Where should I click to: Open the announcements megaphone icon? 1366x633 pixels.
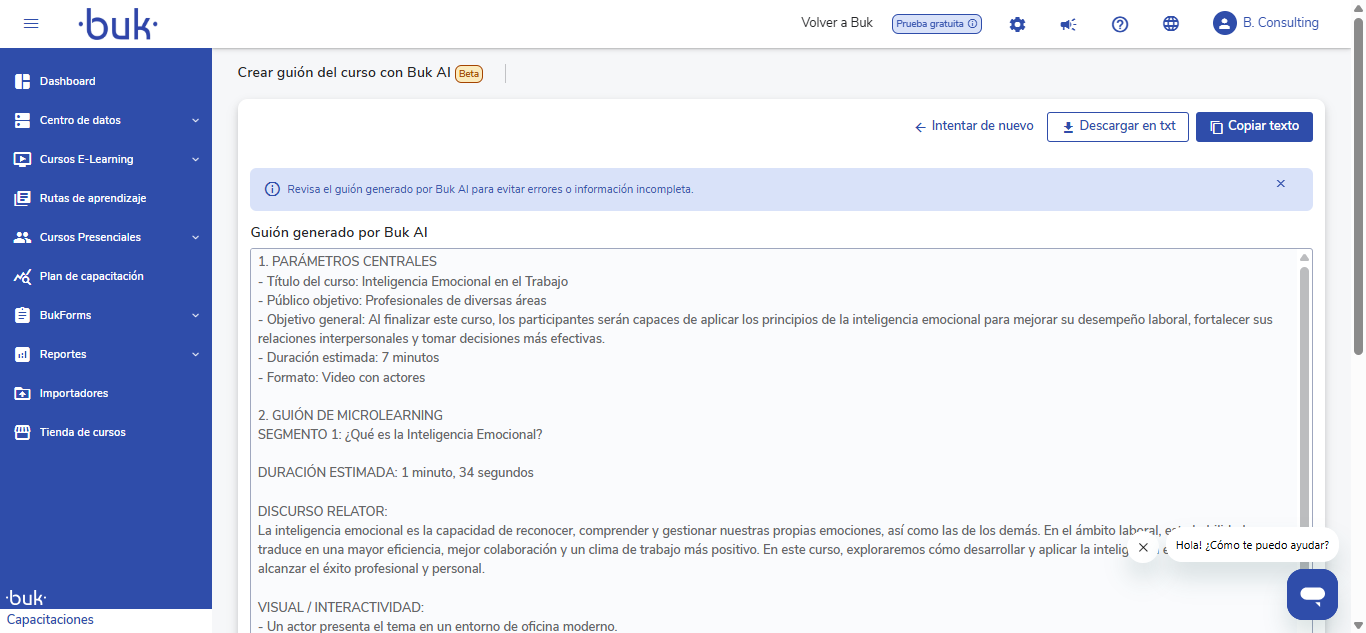pyautogui.click(x=1068, y=24)
